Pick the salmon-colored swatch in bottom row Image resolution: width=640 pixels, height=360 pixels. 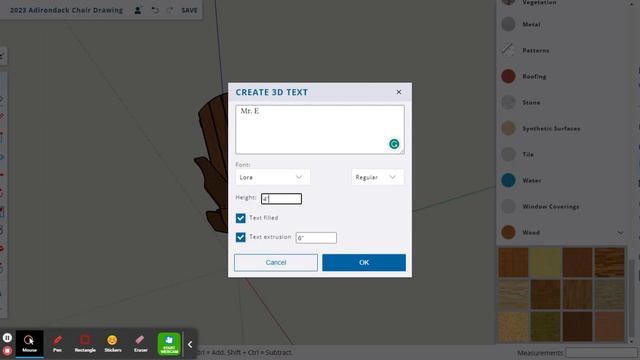click(609, 327)
